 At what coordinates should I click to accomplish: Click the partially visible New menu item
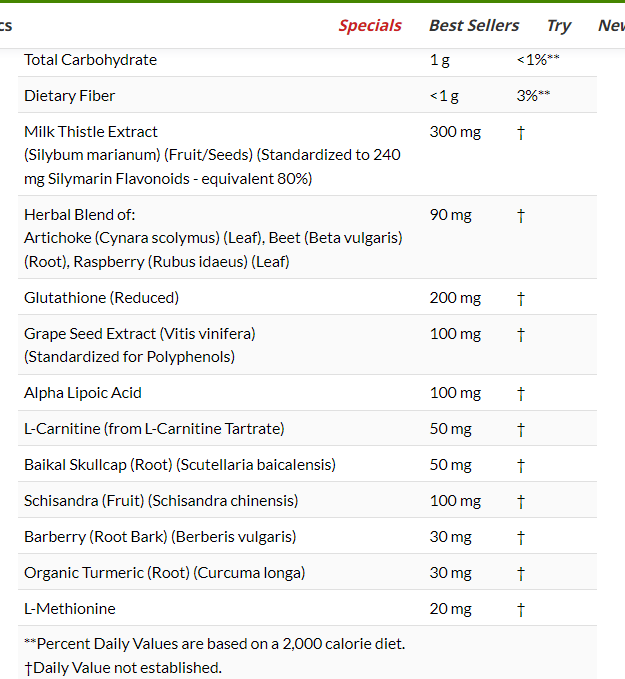(x=612, y=26)
